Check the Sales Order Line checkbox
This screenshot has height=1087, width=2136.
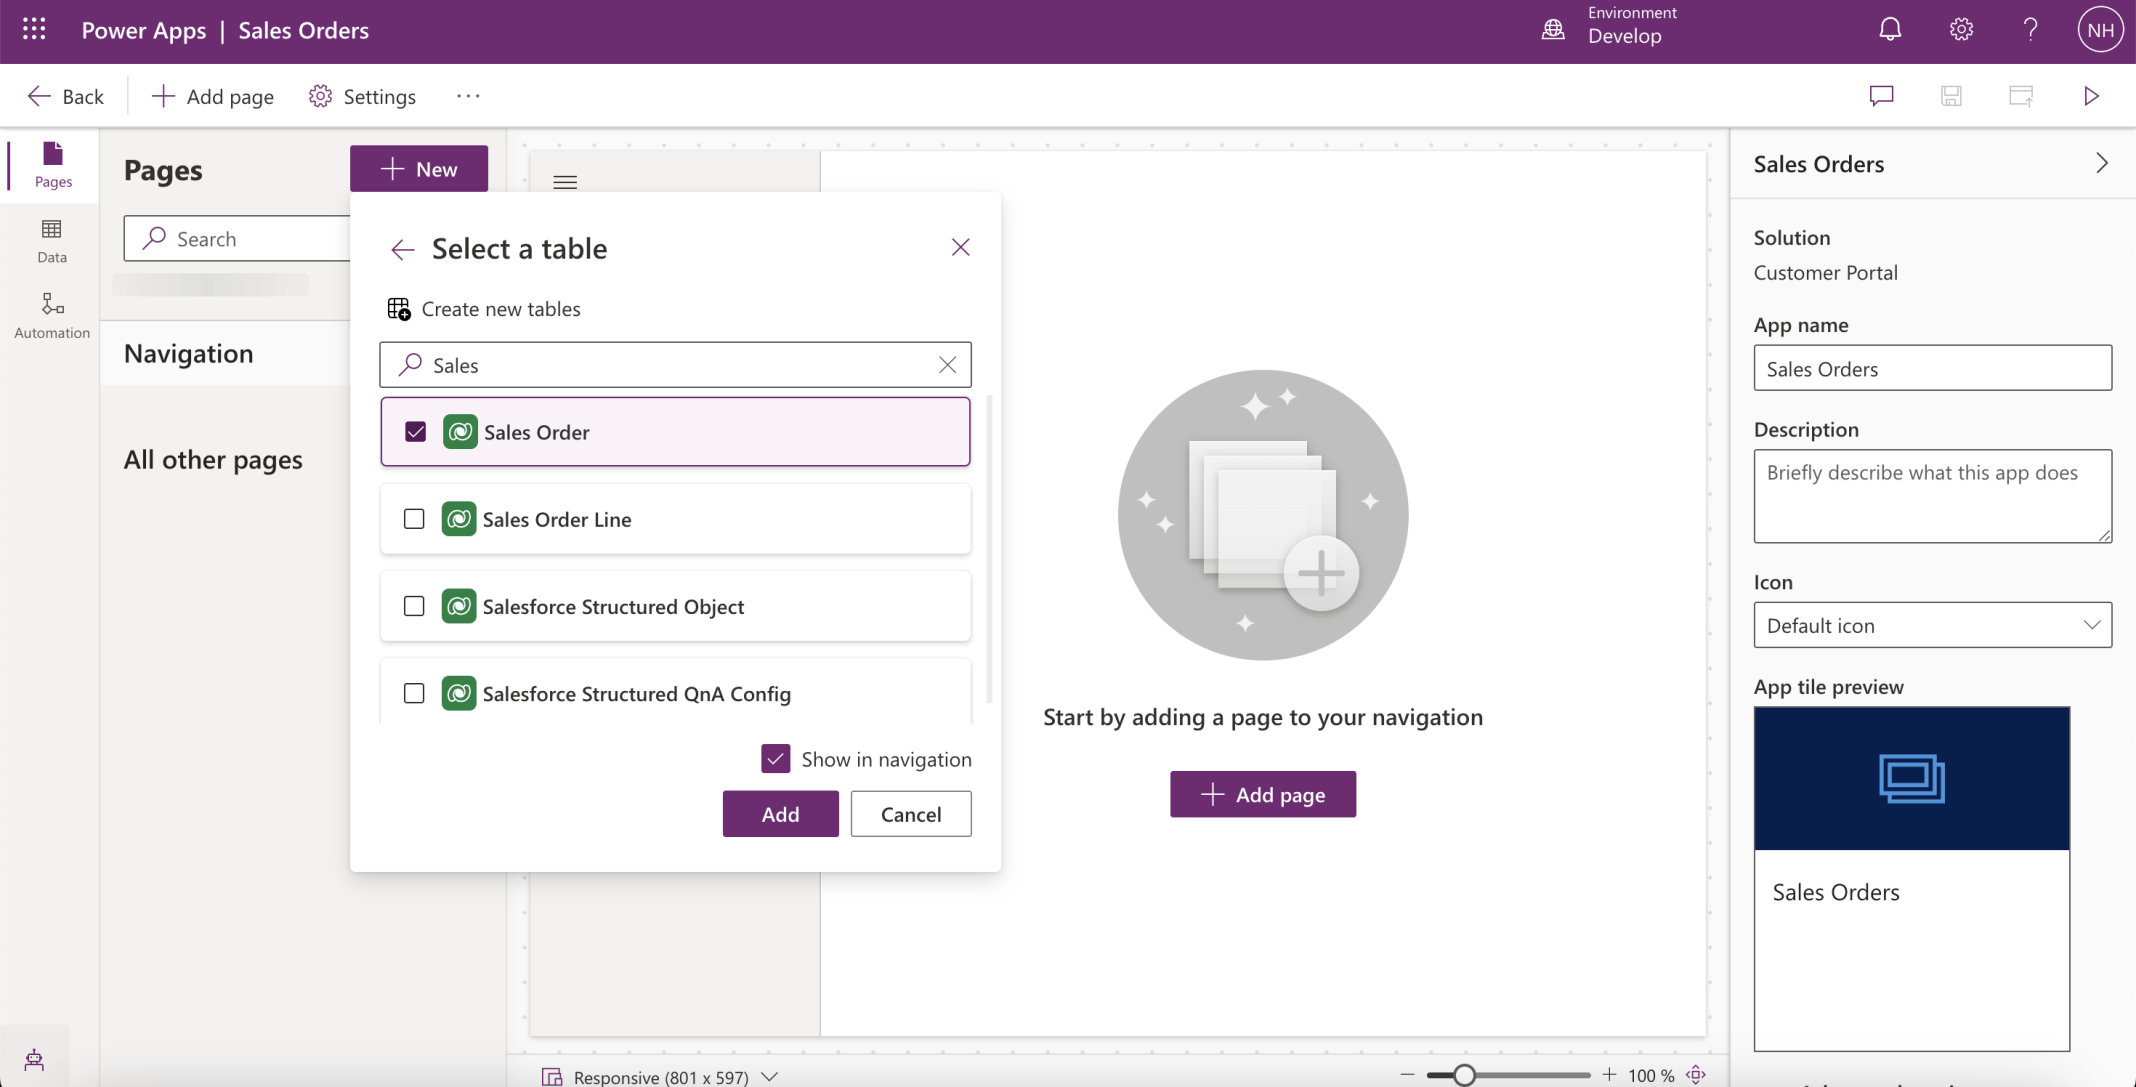(414, 519)
